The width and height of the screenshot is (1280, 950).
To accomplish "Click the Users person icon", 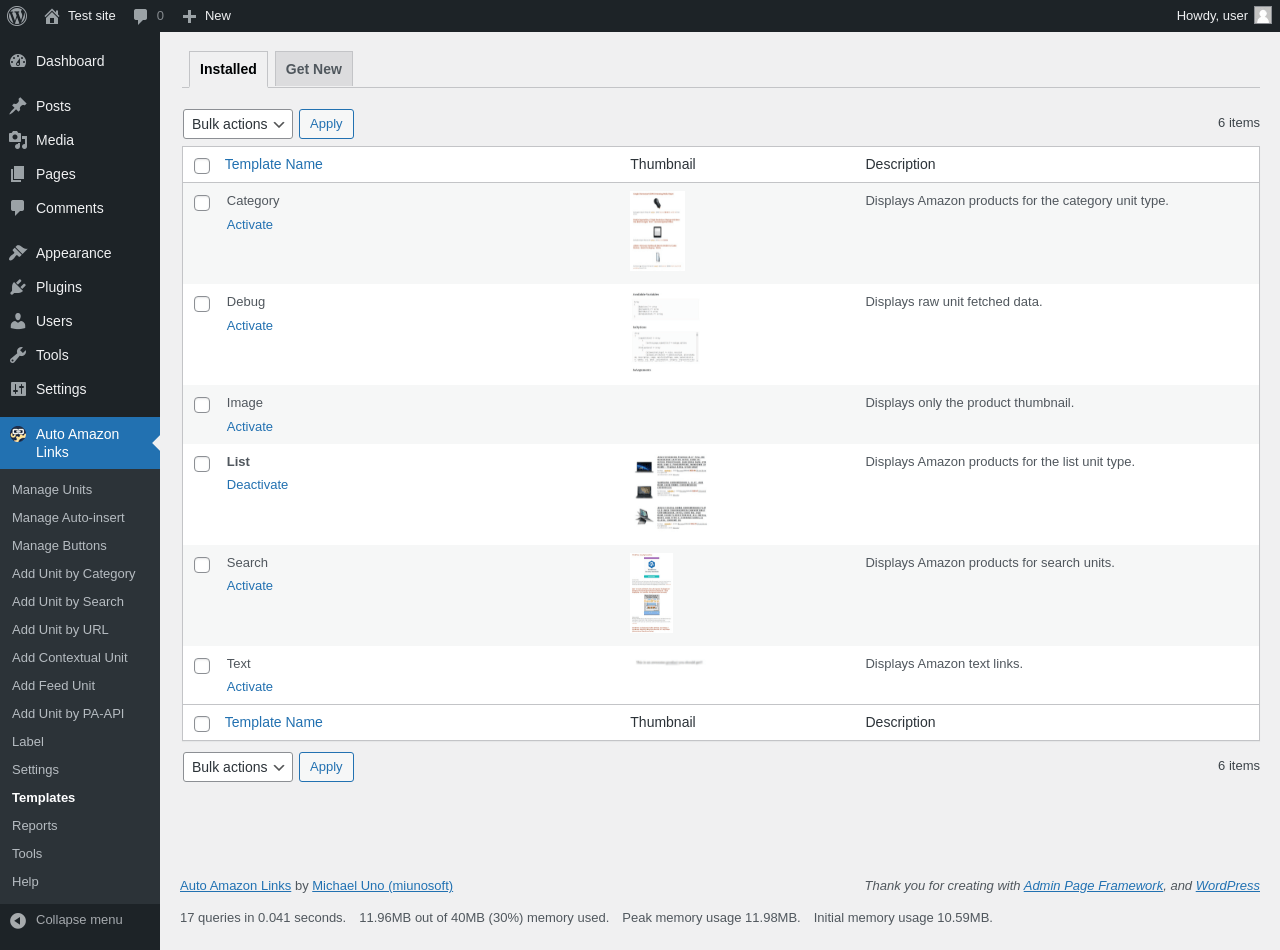I will [18, 321].
